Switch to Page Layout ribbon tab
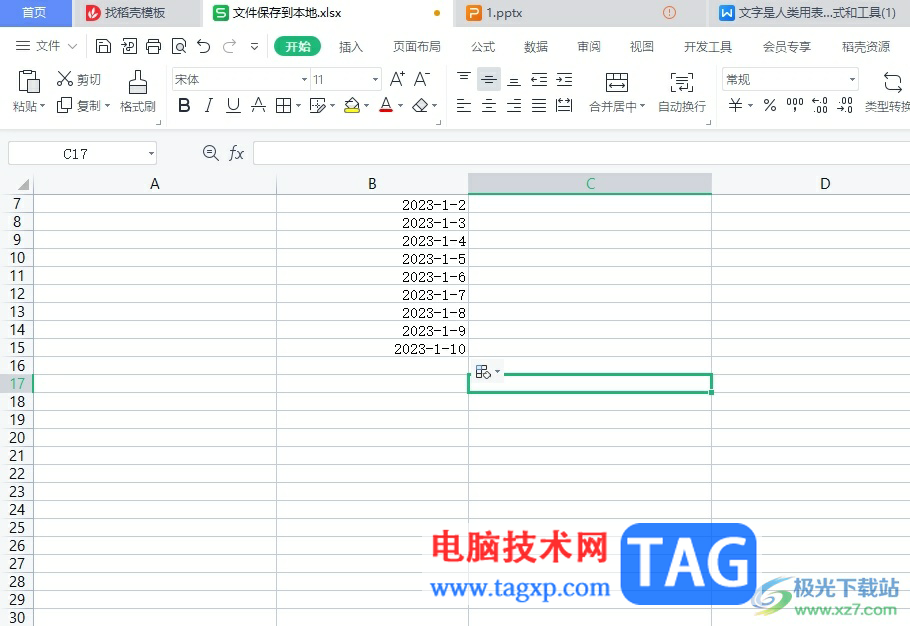Screen dimensions: 910x626 point(417,47)
